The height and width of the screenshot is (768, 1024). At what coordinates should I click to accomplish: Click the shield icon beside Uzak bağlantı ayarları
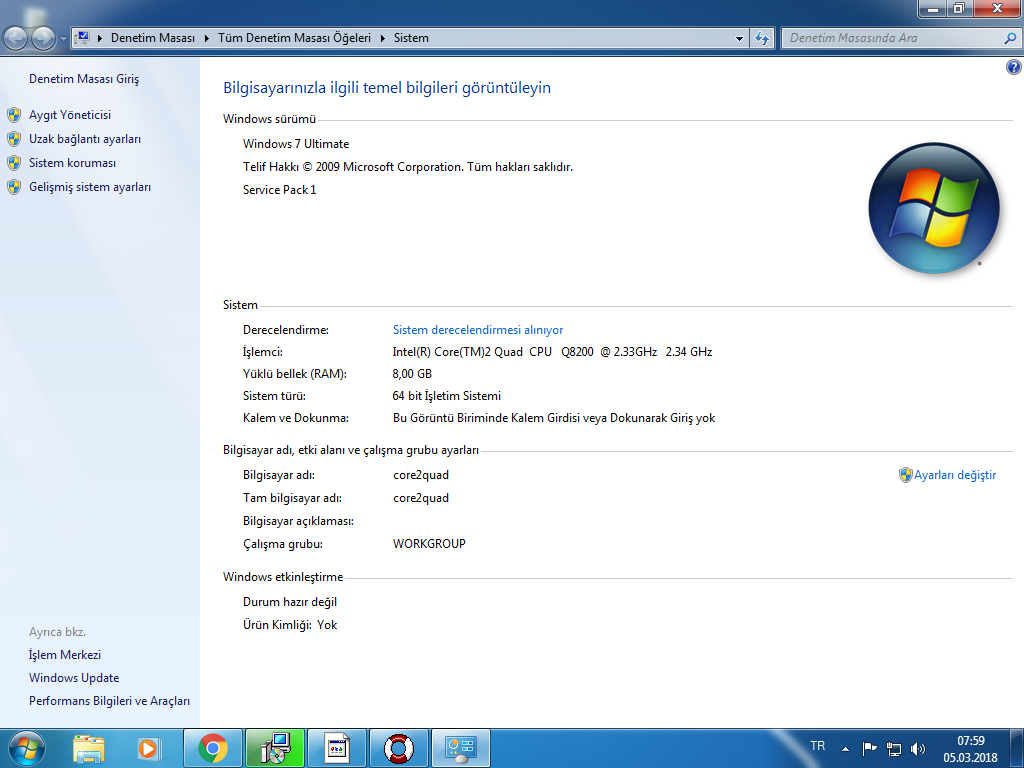point(14,139)
